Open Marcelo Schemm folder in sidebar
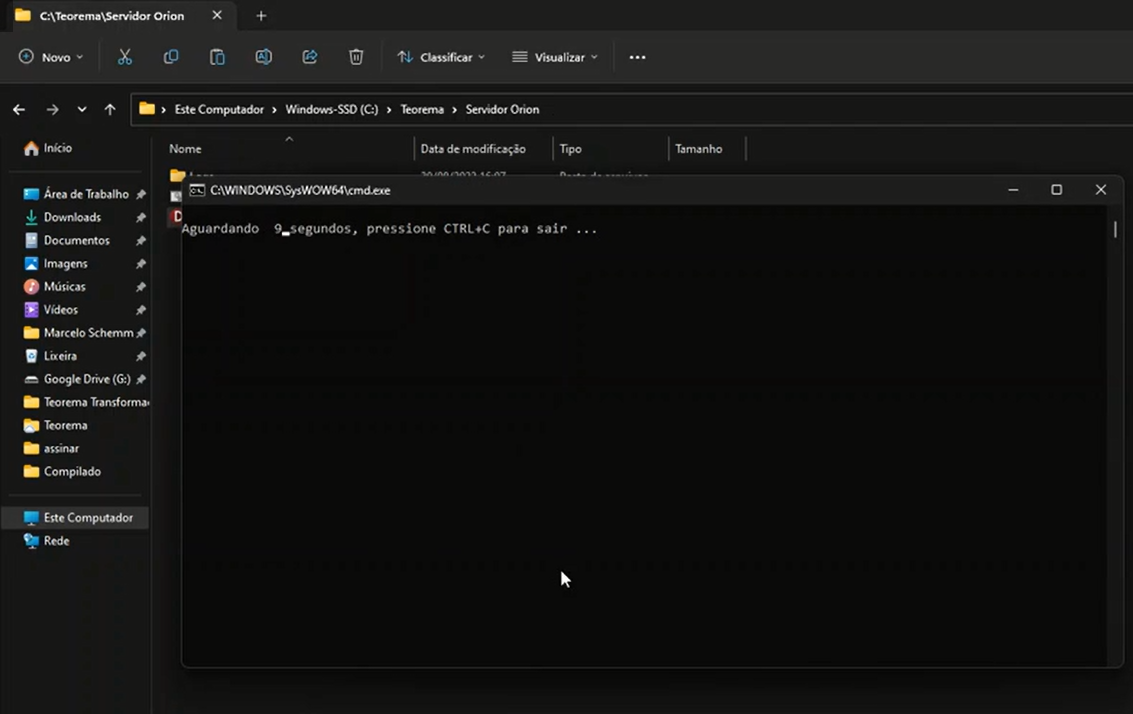The image size is (1133, 714). click(88, 332)
